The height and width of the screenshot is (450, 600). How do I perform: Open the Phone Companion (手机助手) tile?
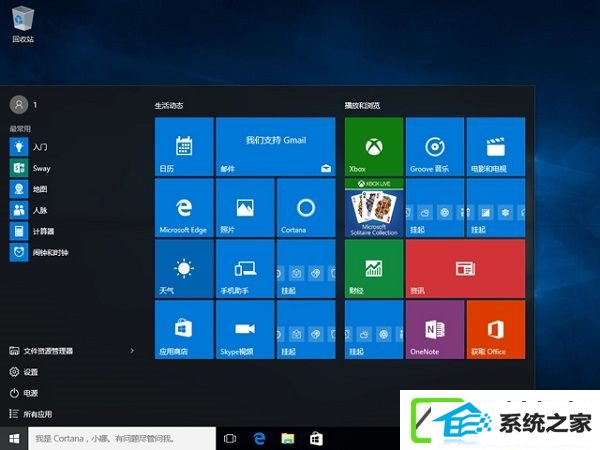coord(245,269)
